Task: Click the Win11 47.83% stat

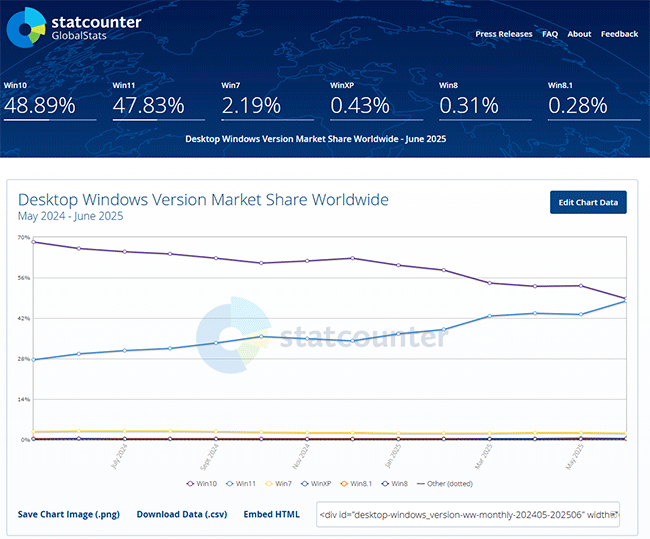Action: tap(158, 101)
